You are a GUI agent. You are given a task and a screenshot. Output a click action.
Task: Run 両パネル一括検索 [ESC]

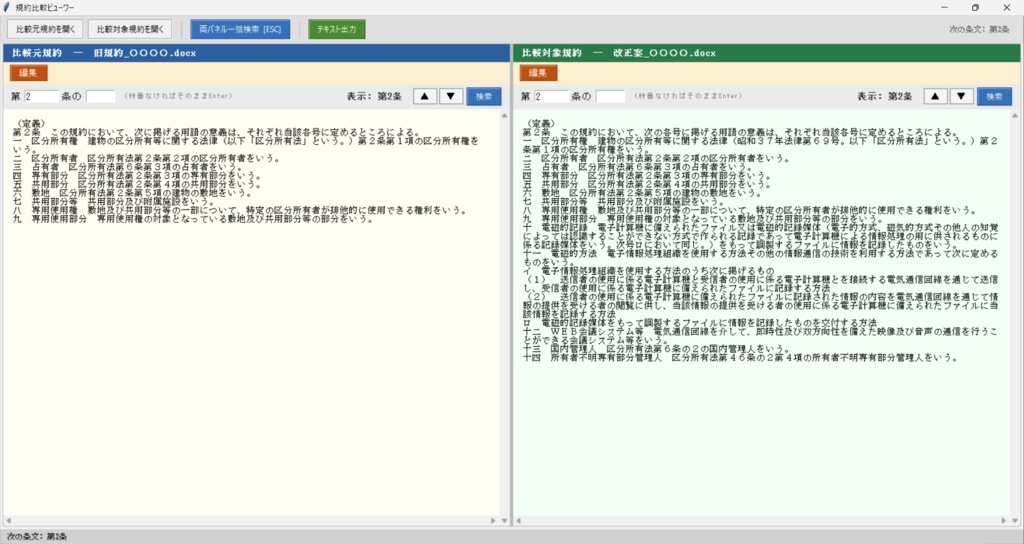pos(240,29)
